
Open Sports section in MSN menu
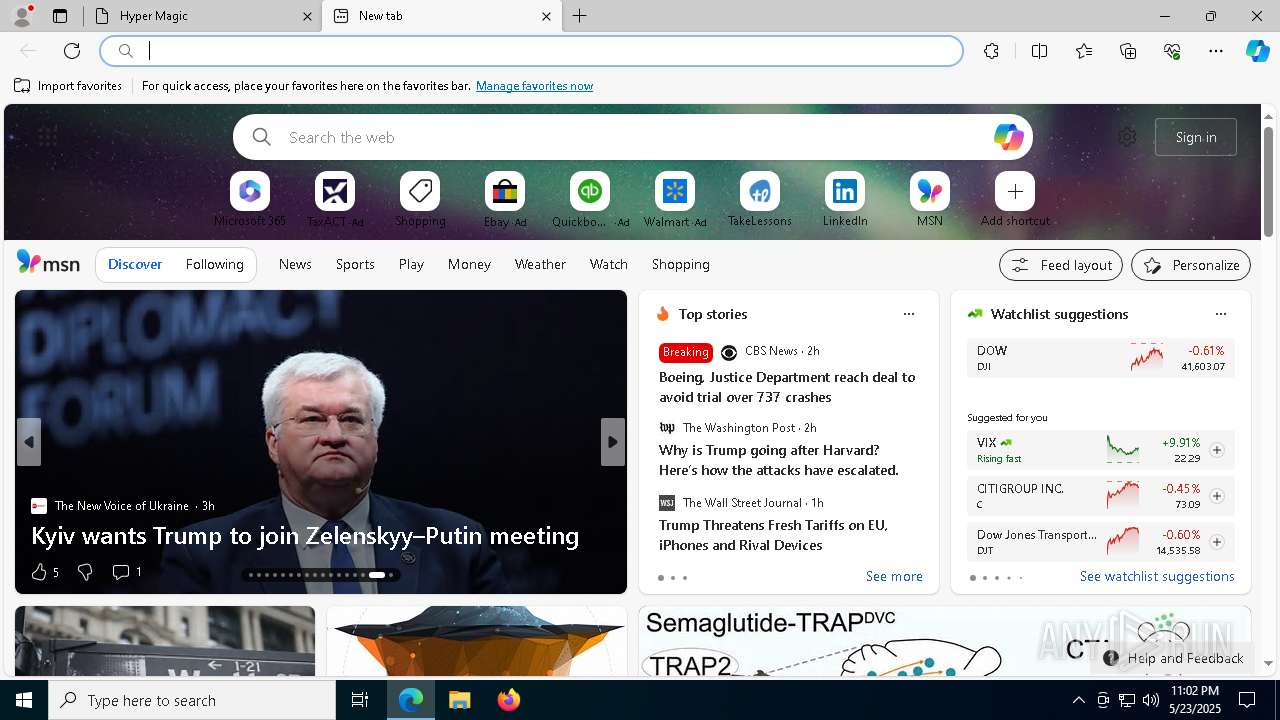[355, 264]
